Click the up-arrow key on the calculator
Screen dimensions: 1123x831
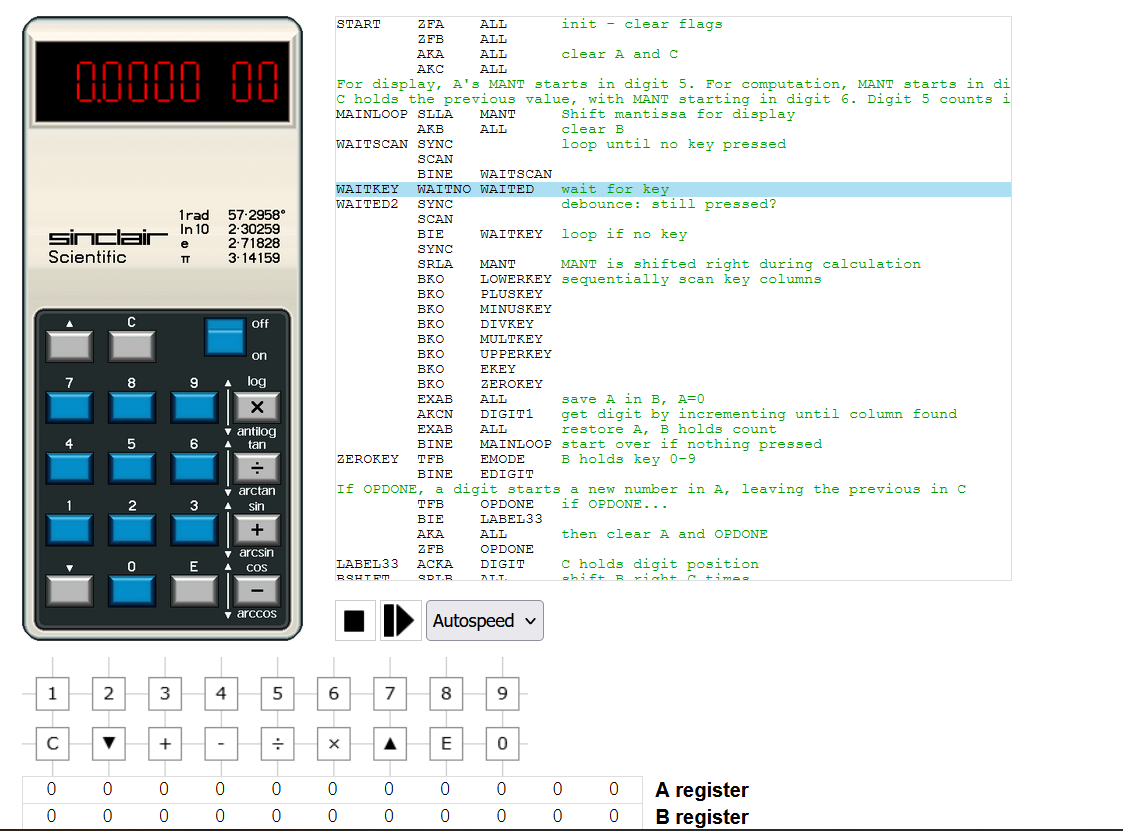pyautogui.click(x=69, y=346)
